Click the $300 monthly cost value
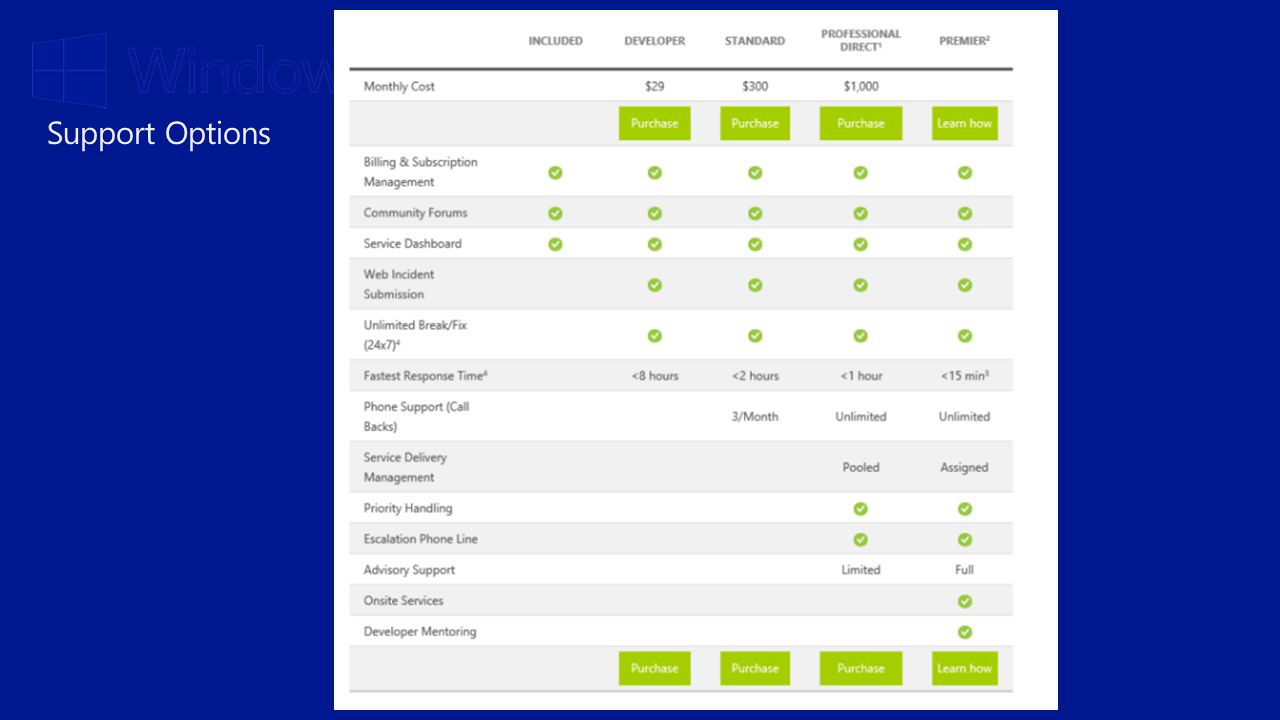Image resolution: width=1280 pixels, height=720 pixels. tap(755, 86)
